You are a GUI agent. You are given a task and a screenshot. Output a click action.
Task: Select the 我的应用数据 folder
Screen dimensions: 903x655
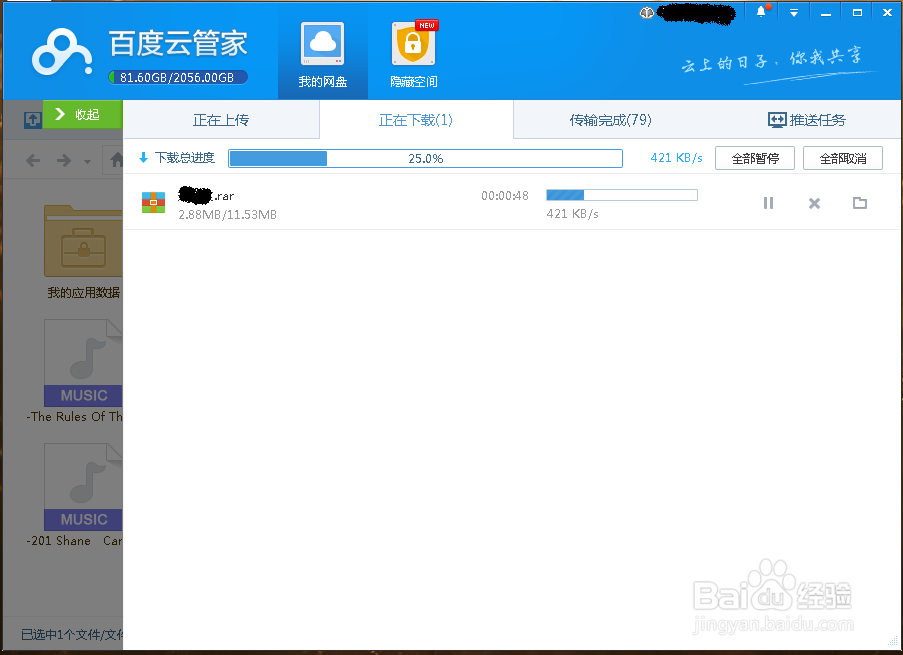(84, 252)
